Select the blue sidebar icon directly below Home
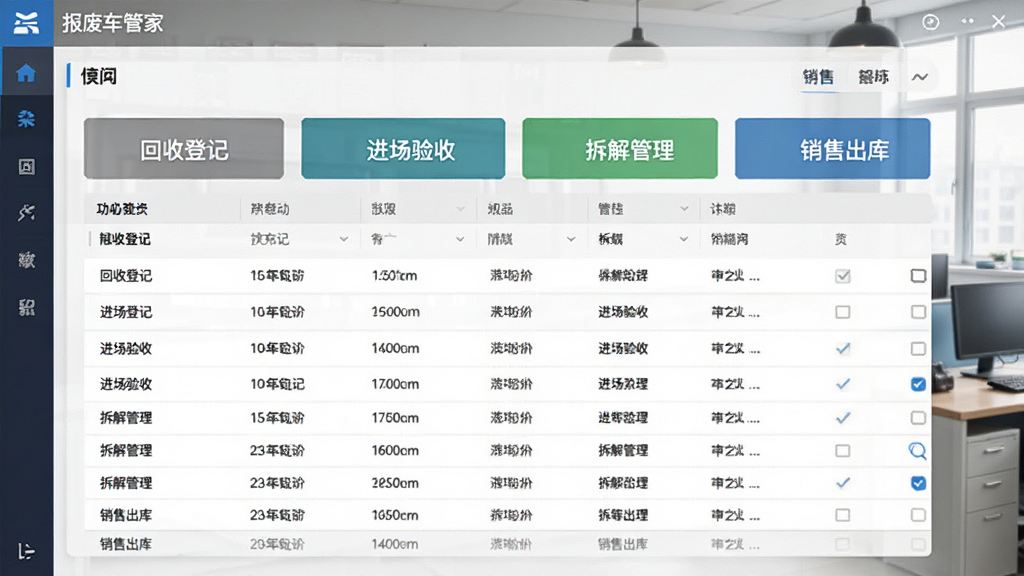This screenshot has height=576, width=1024. pos(26,119)
